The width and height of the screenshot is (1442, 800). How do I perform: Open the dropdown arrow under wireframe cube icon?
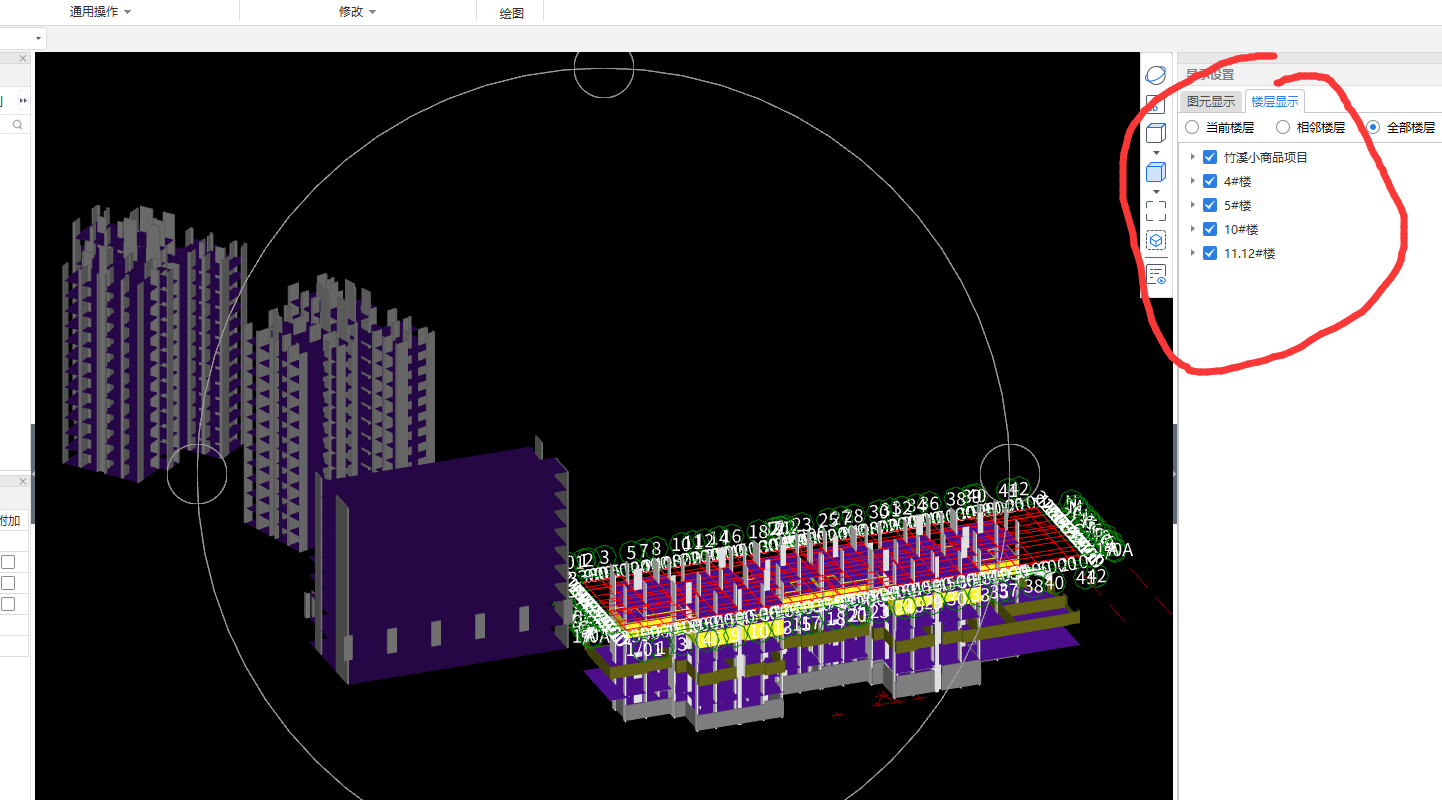[x=1156, y=153]
